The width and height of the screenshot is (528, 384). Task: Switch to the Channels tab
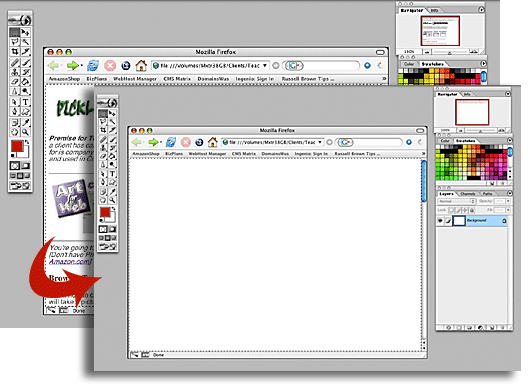pos(468,194)
